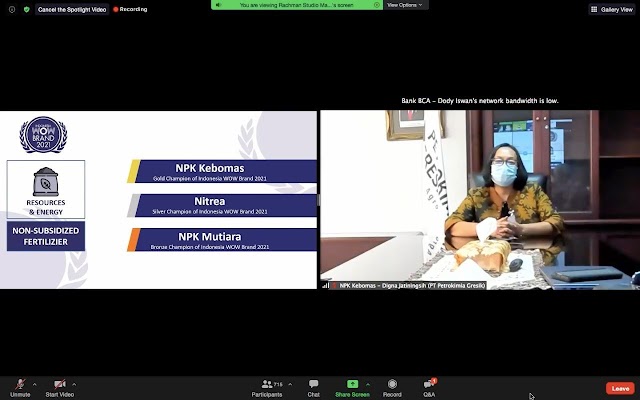The image size is (640, 400).
Task: Open the Chat panel
Action: pos(313,388)
